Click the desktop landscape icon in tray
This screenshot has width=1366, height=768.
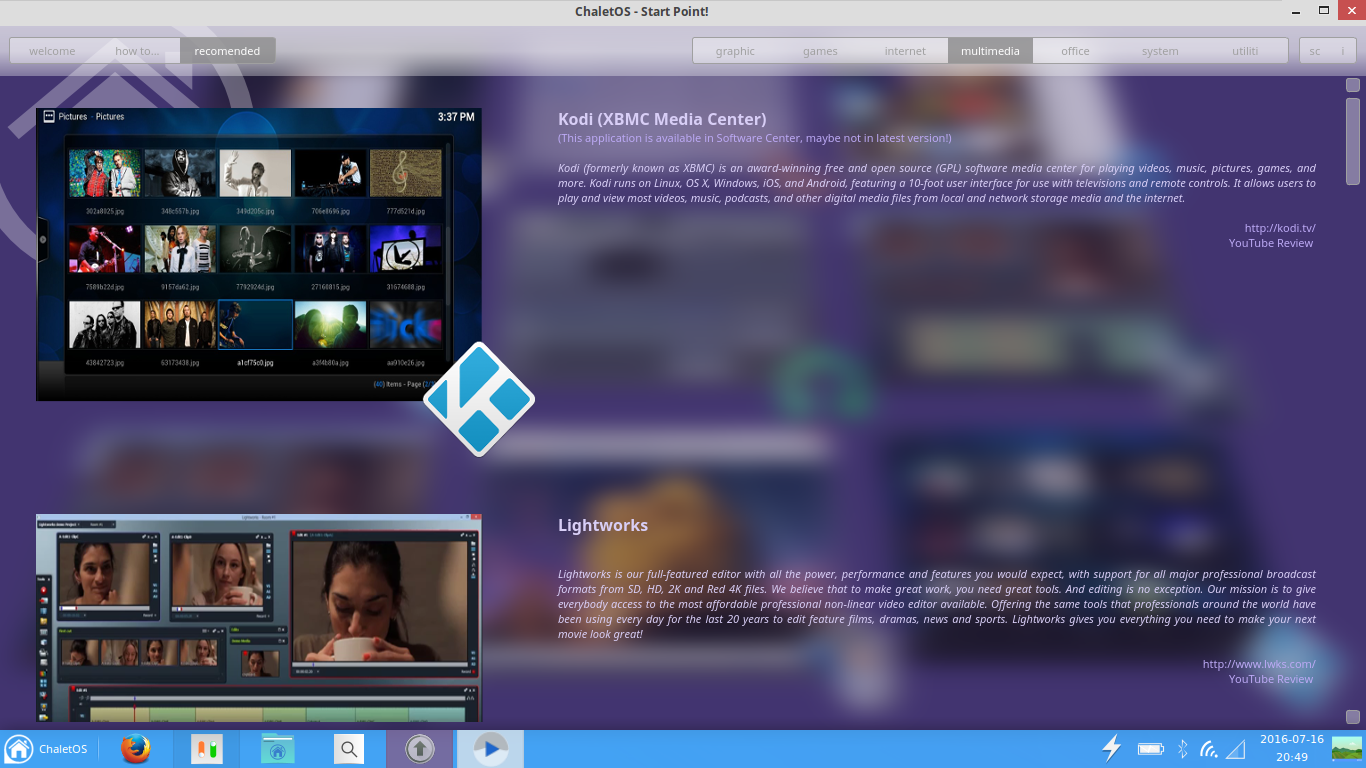1347,748
